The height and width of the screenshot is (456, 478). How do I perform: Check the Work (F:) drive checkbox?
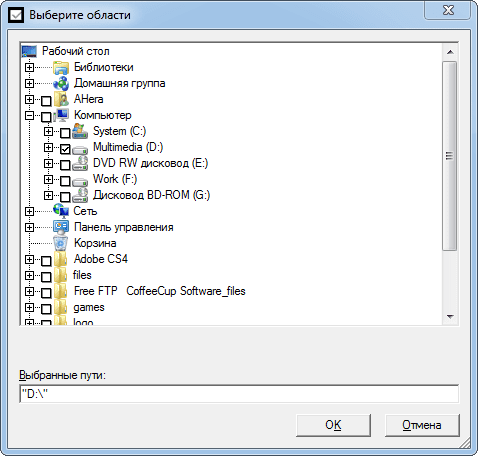coord(65,181)
